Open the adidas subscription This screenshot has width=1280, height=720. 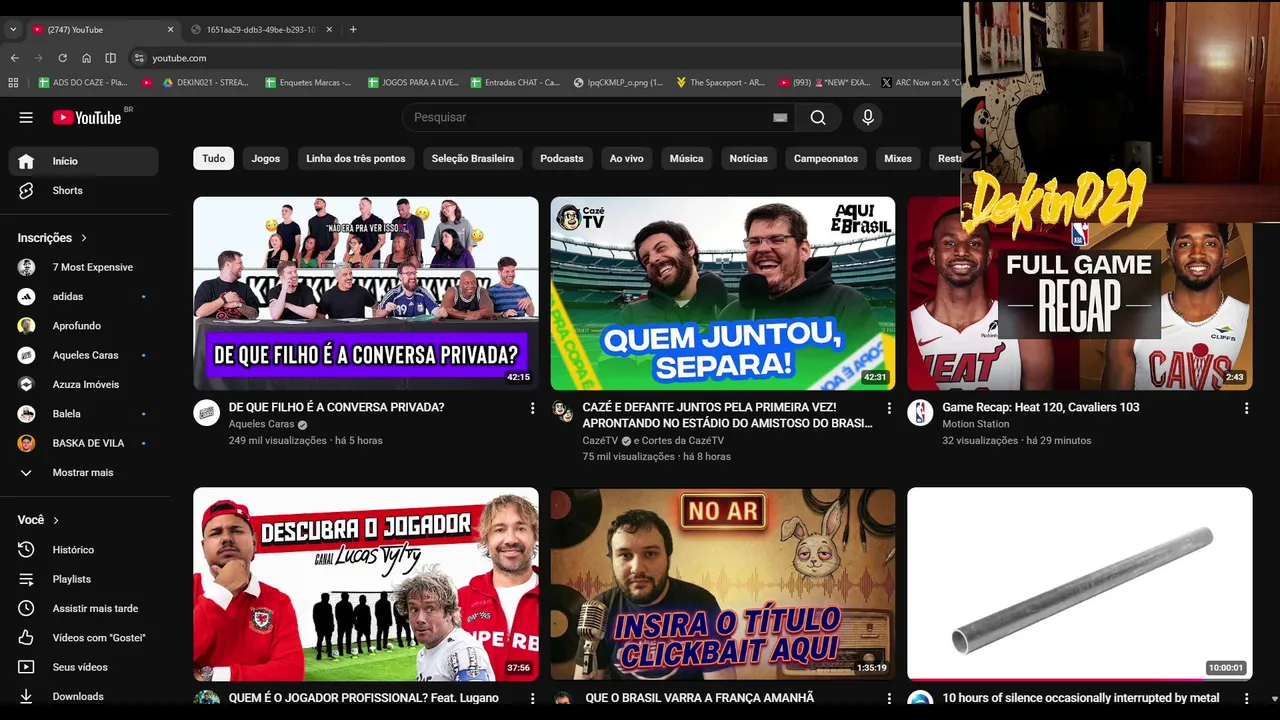click(84, 296)
